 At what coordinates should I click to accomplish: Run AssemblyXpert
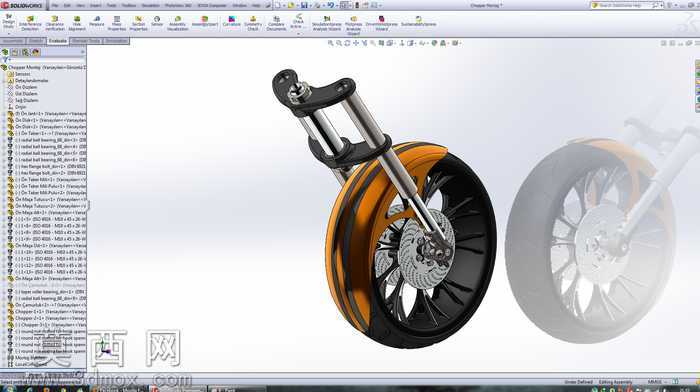pyautogui.click(x=204, y=21)
